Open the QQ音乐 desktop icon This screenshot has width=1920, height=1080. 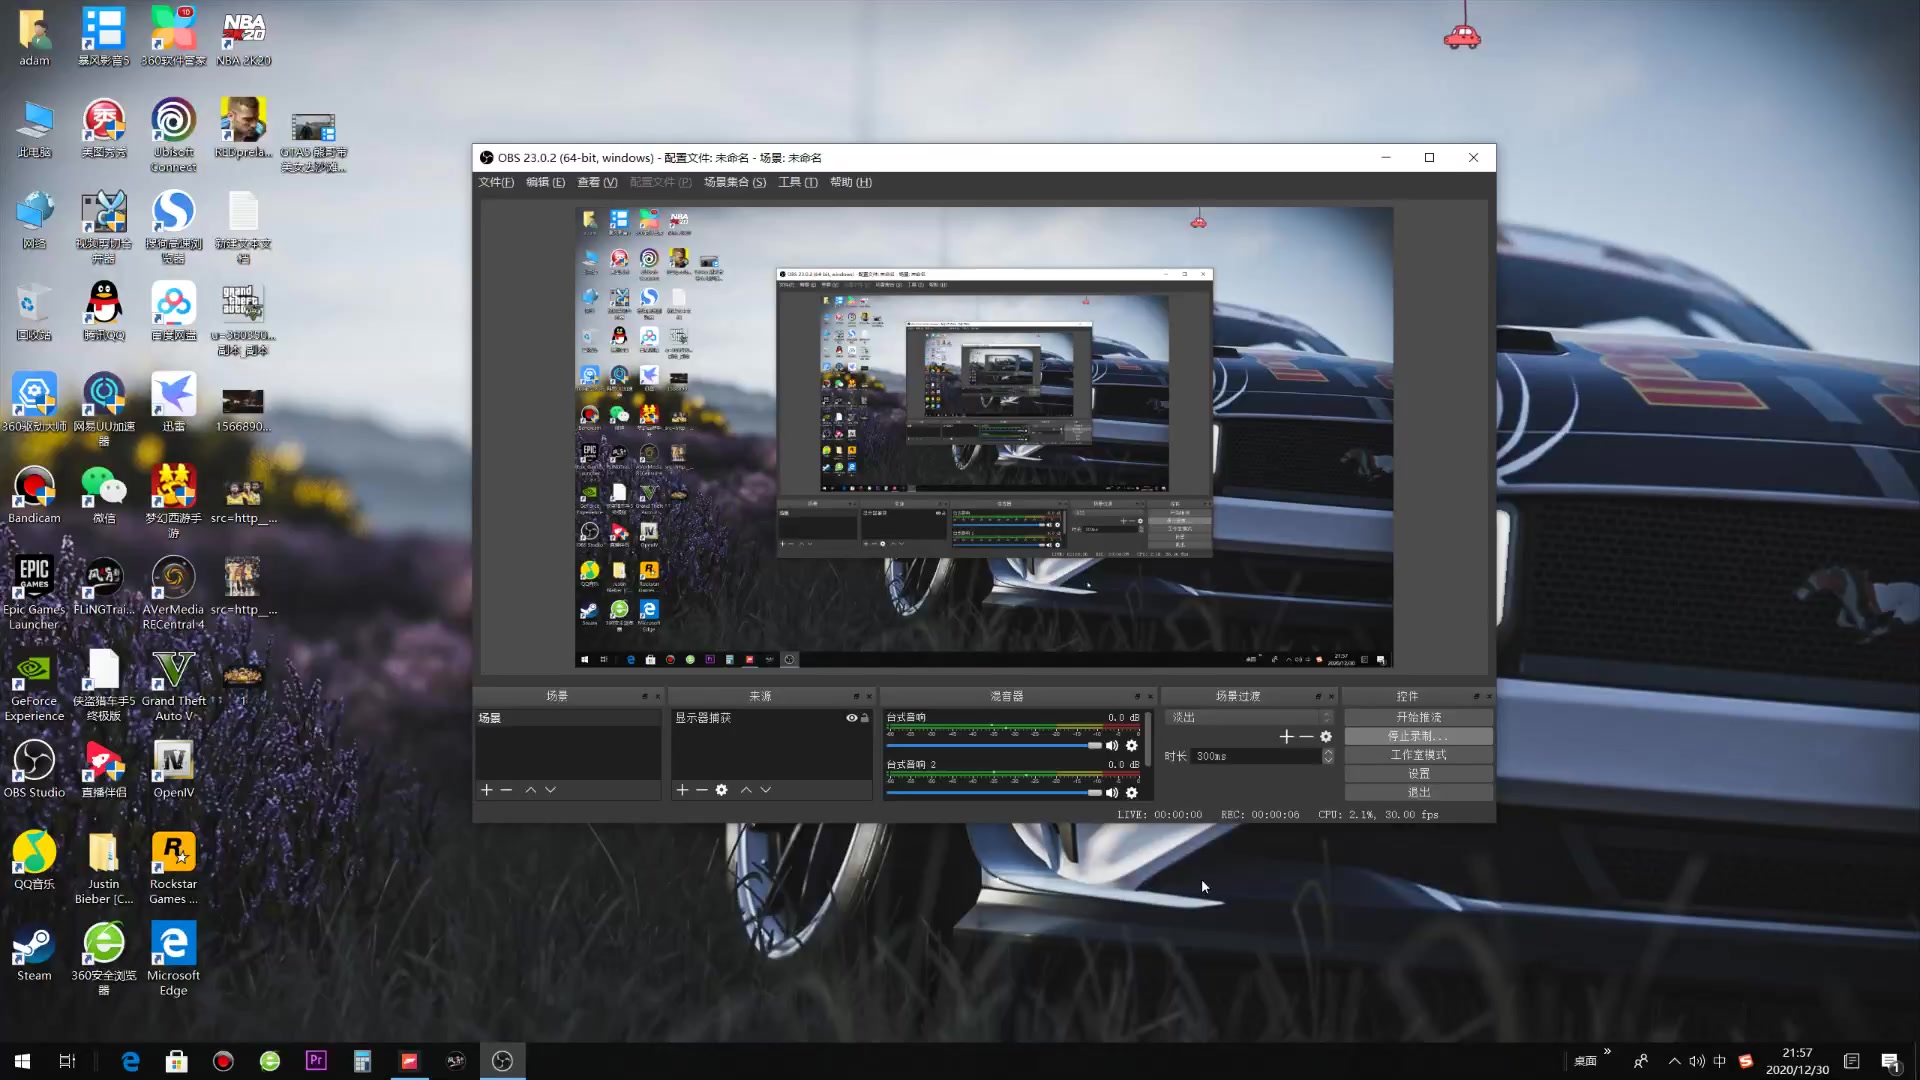34,860
